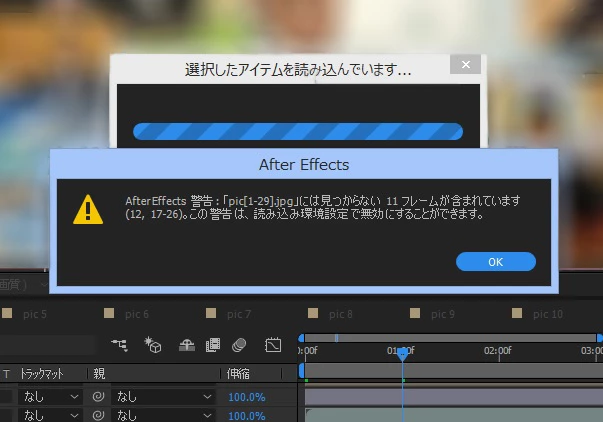This screenshot has width=603, height=422.
Task: Click the label color swatch of pic 10
Action: (x=517, y=313)
